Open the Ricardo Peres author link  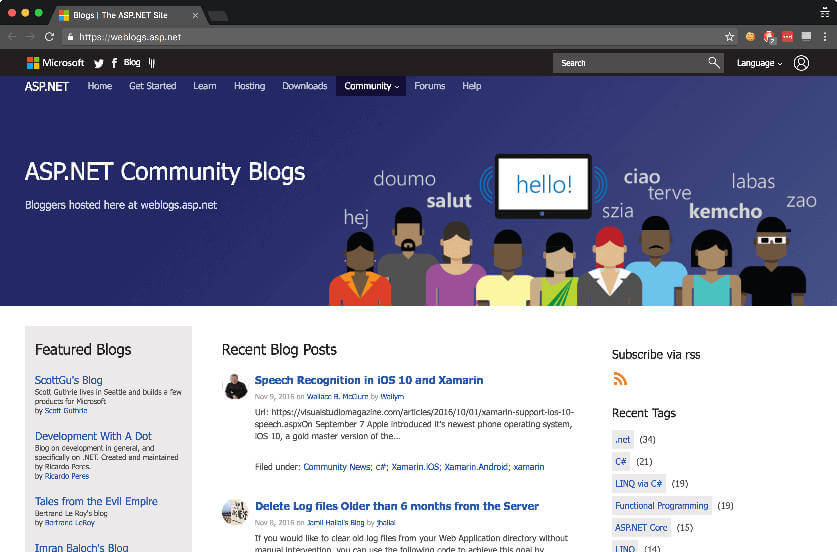[x=67, y=476]
